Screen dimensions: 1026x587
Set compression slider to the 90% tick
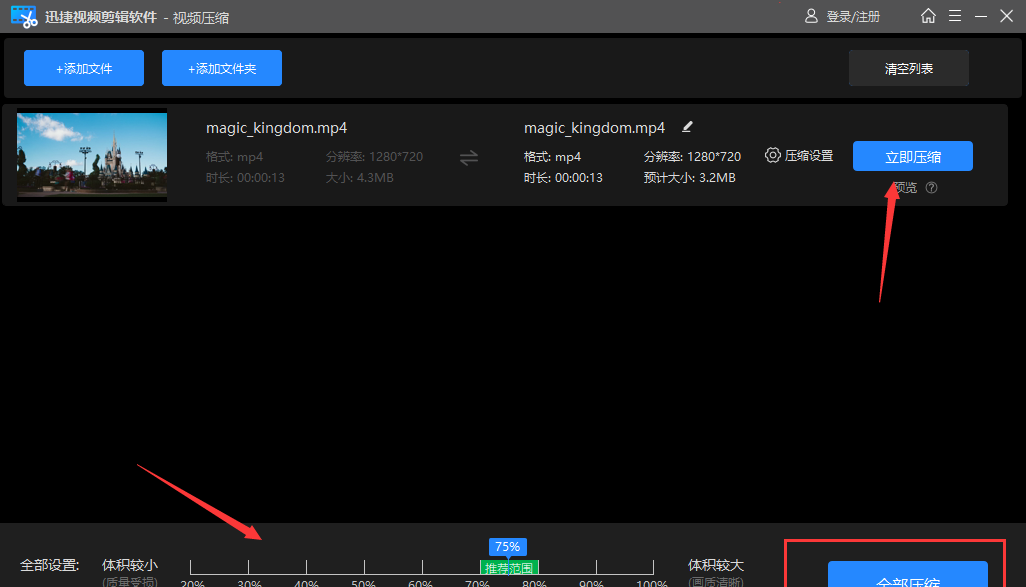pos(596,567)
